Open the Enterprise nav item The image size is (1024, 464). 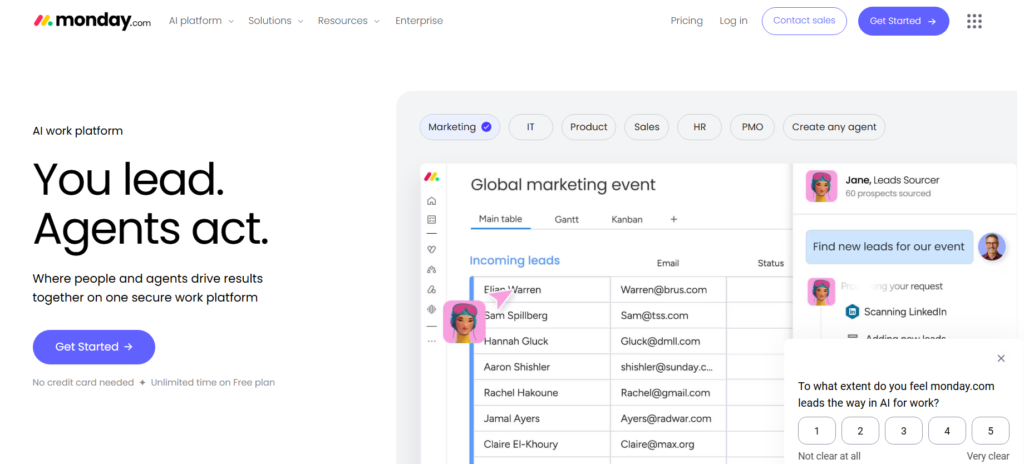click(x=419, y=21)
